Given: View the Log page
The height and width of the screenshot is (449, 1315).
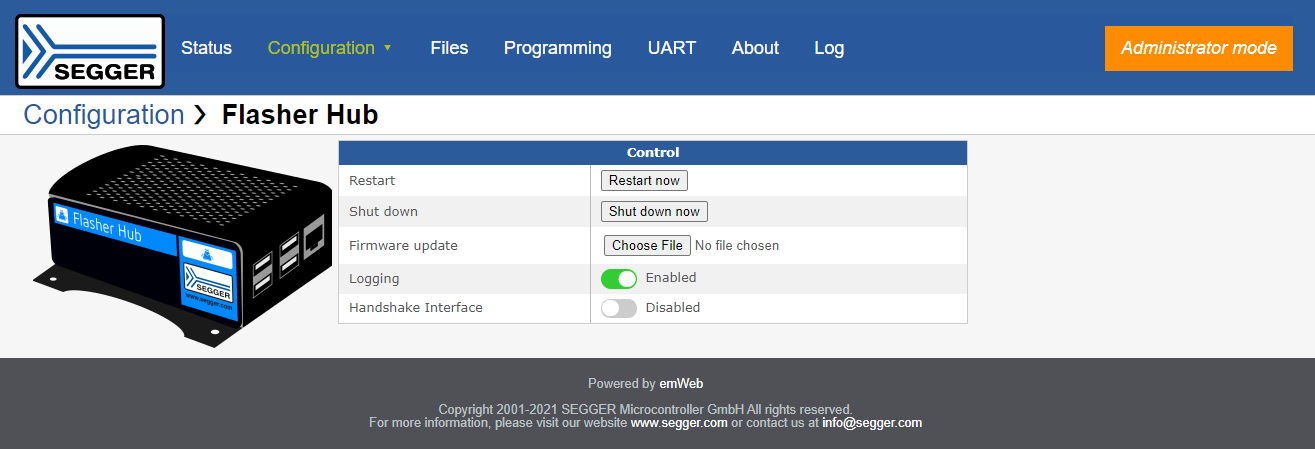Looking at the screenshot, I should pyautogui.click(x=829, y=48).
